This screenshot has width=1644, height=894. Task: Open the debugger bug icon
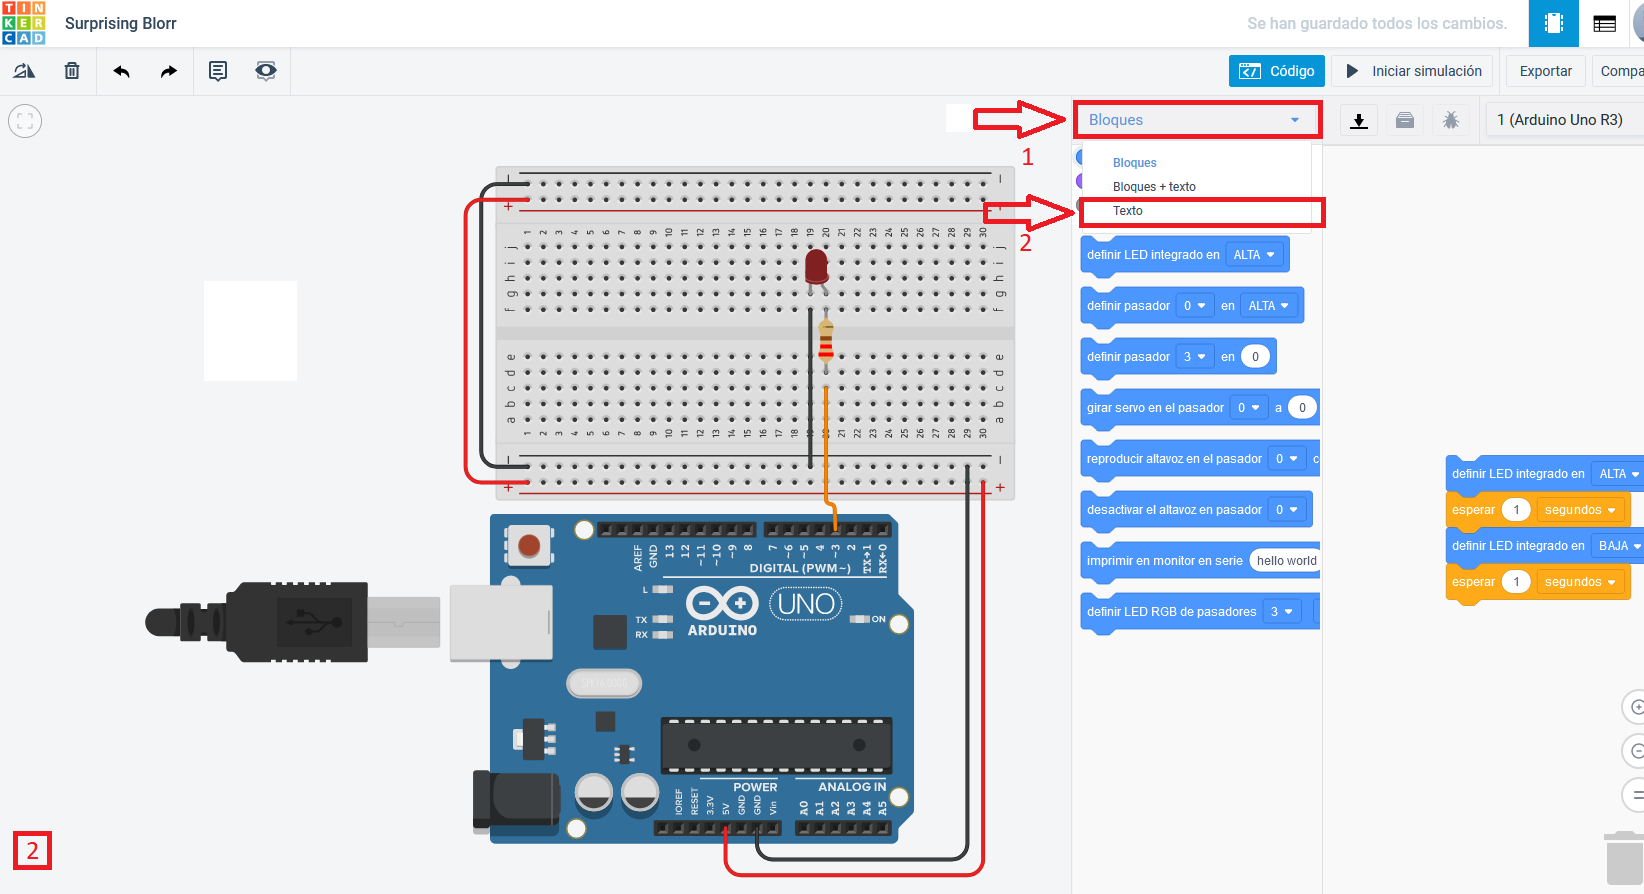pyautogui.click(x=1451, y=120)
